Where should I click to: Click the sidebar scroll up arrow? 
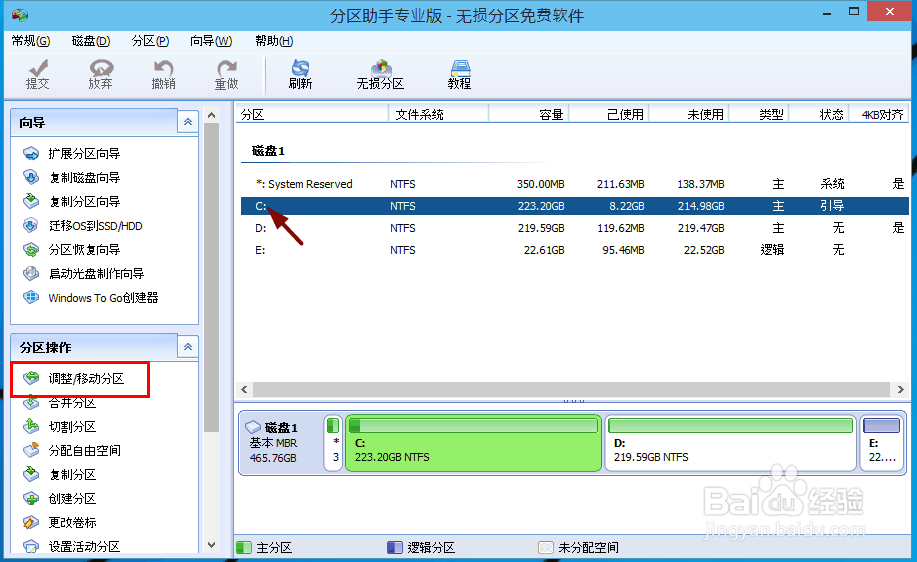[x=212, y=115]
